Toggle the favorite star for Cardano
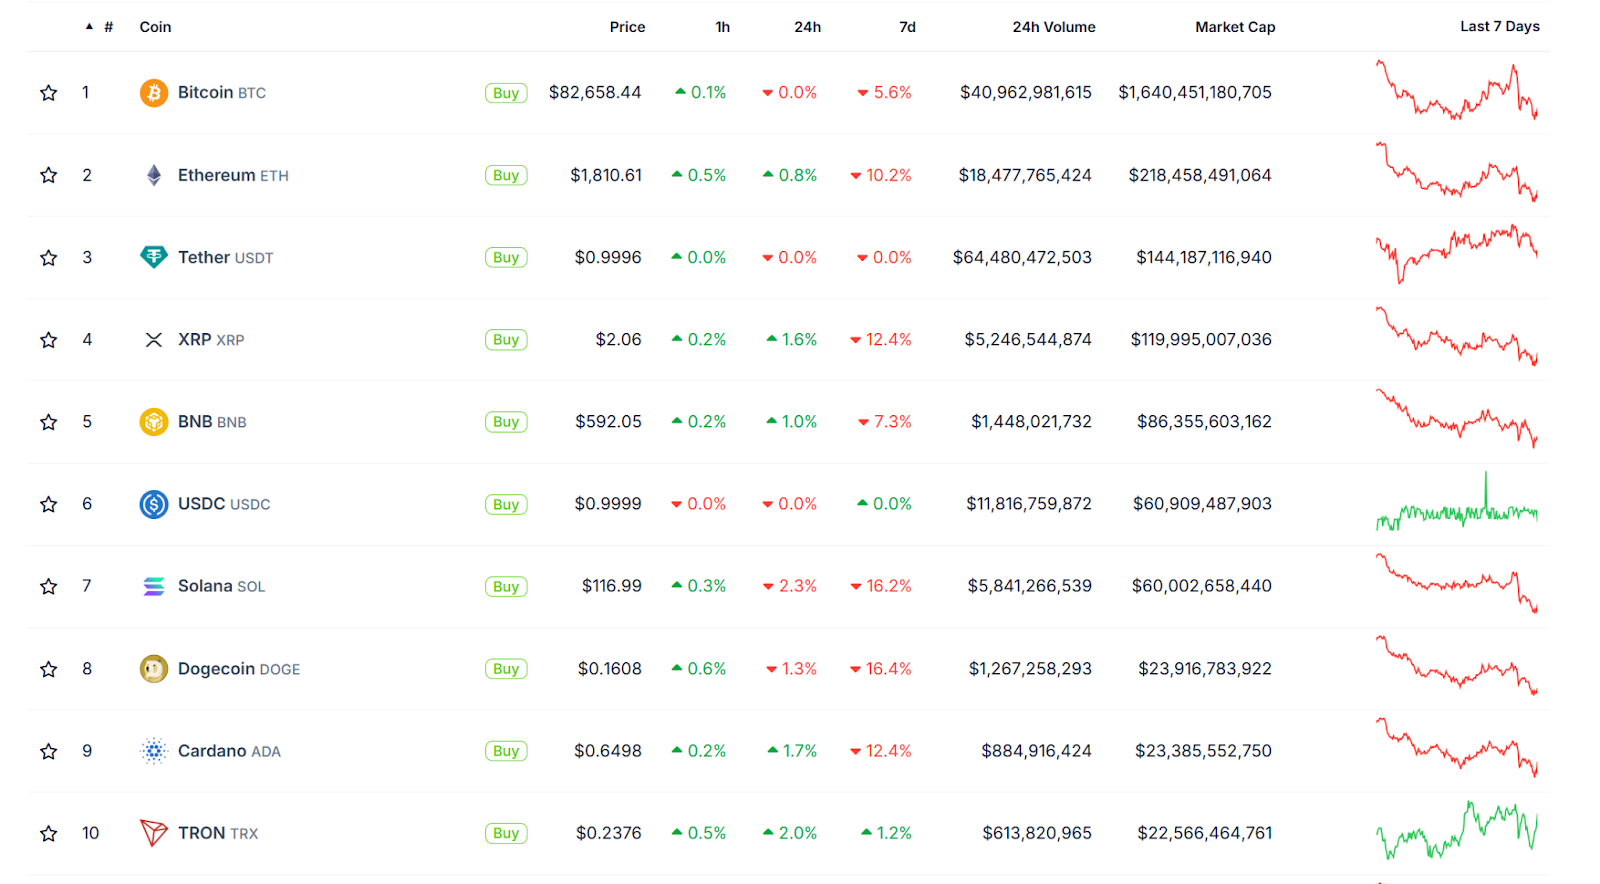The image size is (1600, 884). 48,751
